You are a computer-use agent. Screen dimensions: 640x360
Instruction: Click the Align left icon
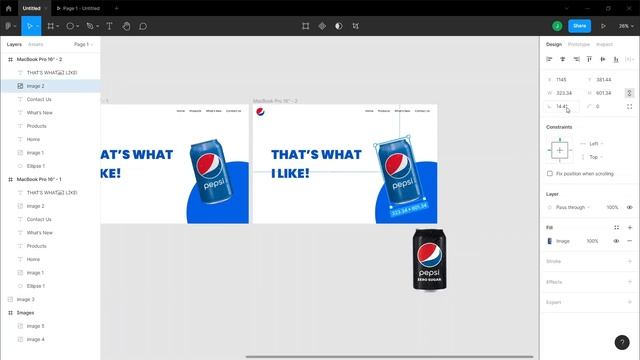(x=549, y=60)
